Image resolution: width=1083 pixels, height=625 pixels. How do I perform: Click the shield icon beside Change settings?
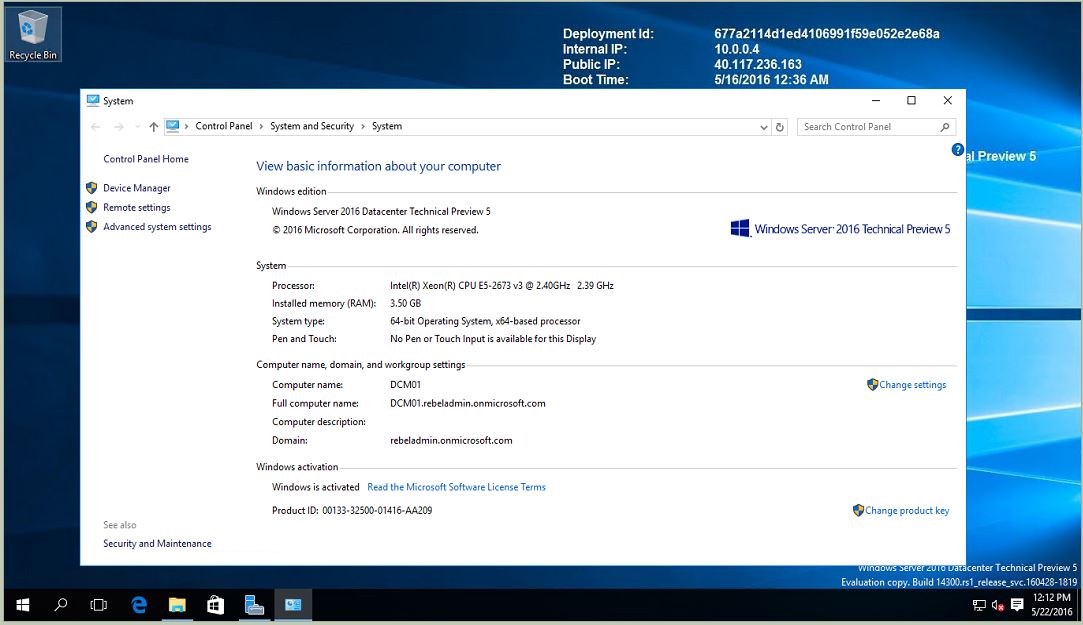(872, 385)
